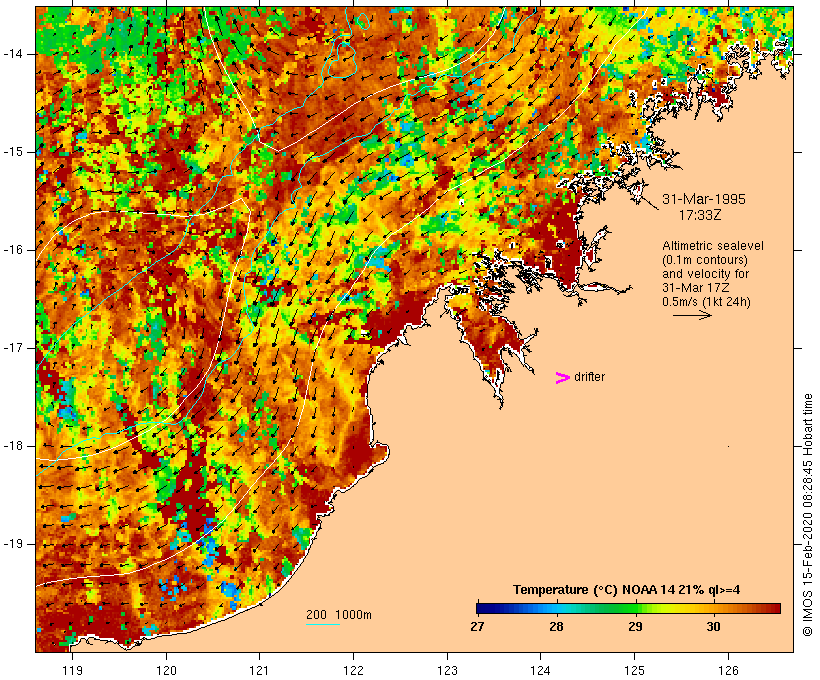
Task: Click the 122 longitude axis label
Action: click(x=353, y=670)
